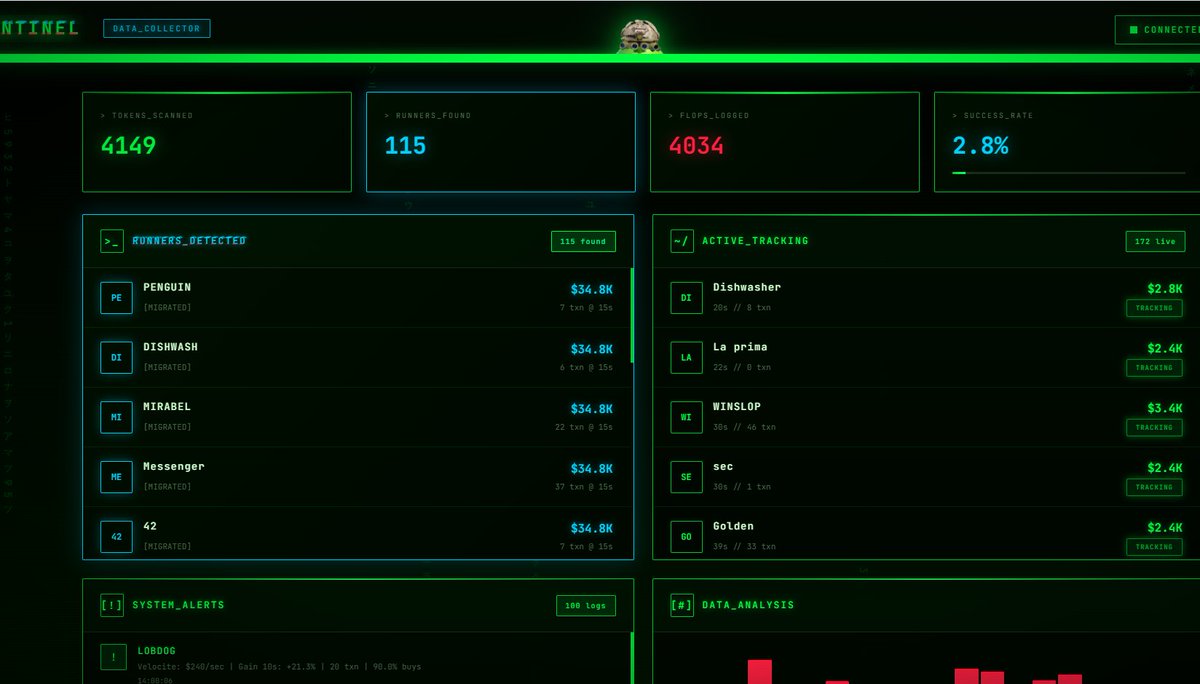Viewport: 1200px width, 684px height.
Task: Click the DATA_ANALYSIS hash icon
Action: point(681,605)
